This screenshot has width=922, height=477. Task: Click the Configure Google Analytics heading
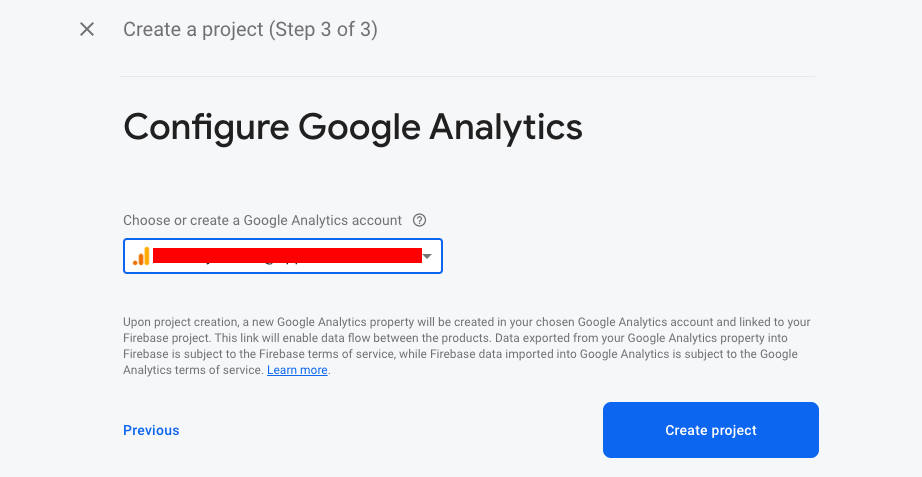[352, 127]
